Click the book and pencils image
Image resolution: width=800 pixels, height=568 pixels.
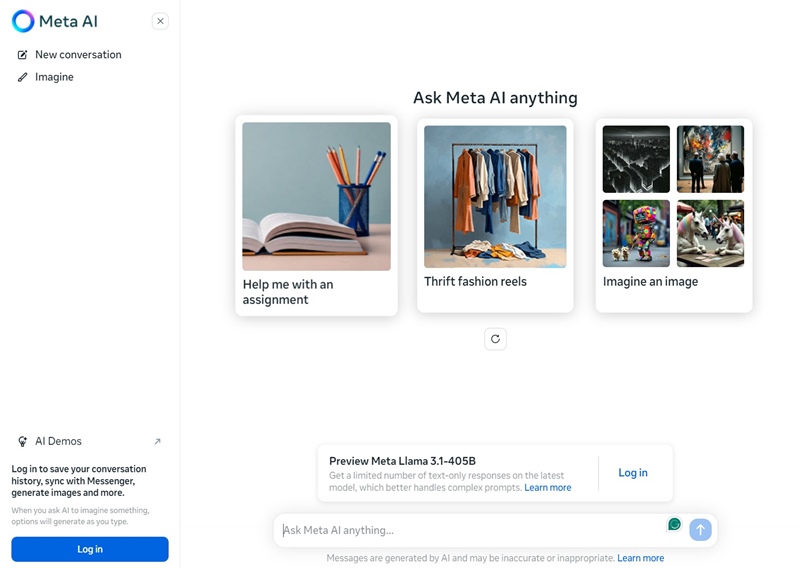[x=316, y=196]
